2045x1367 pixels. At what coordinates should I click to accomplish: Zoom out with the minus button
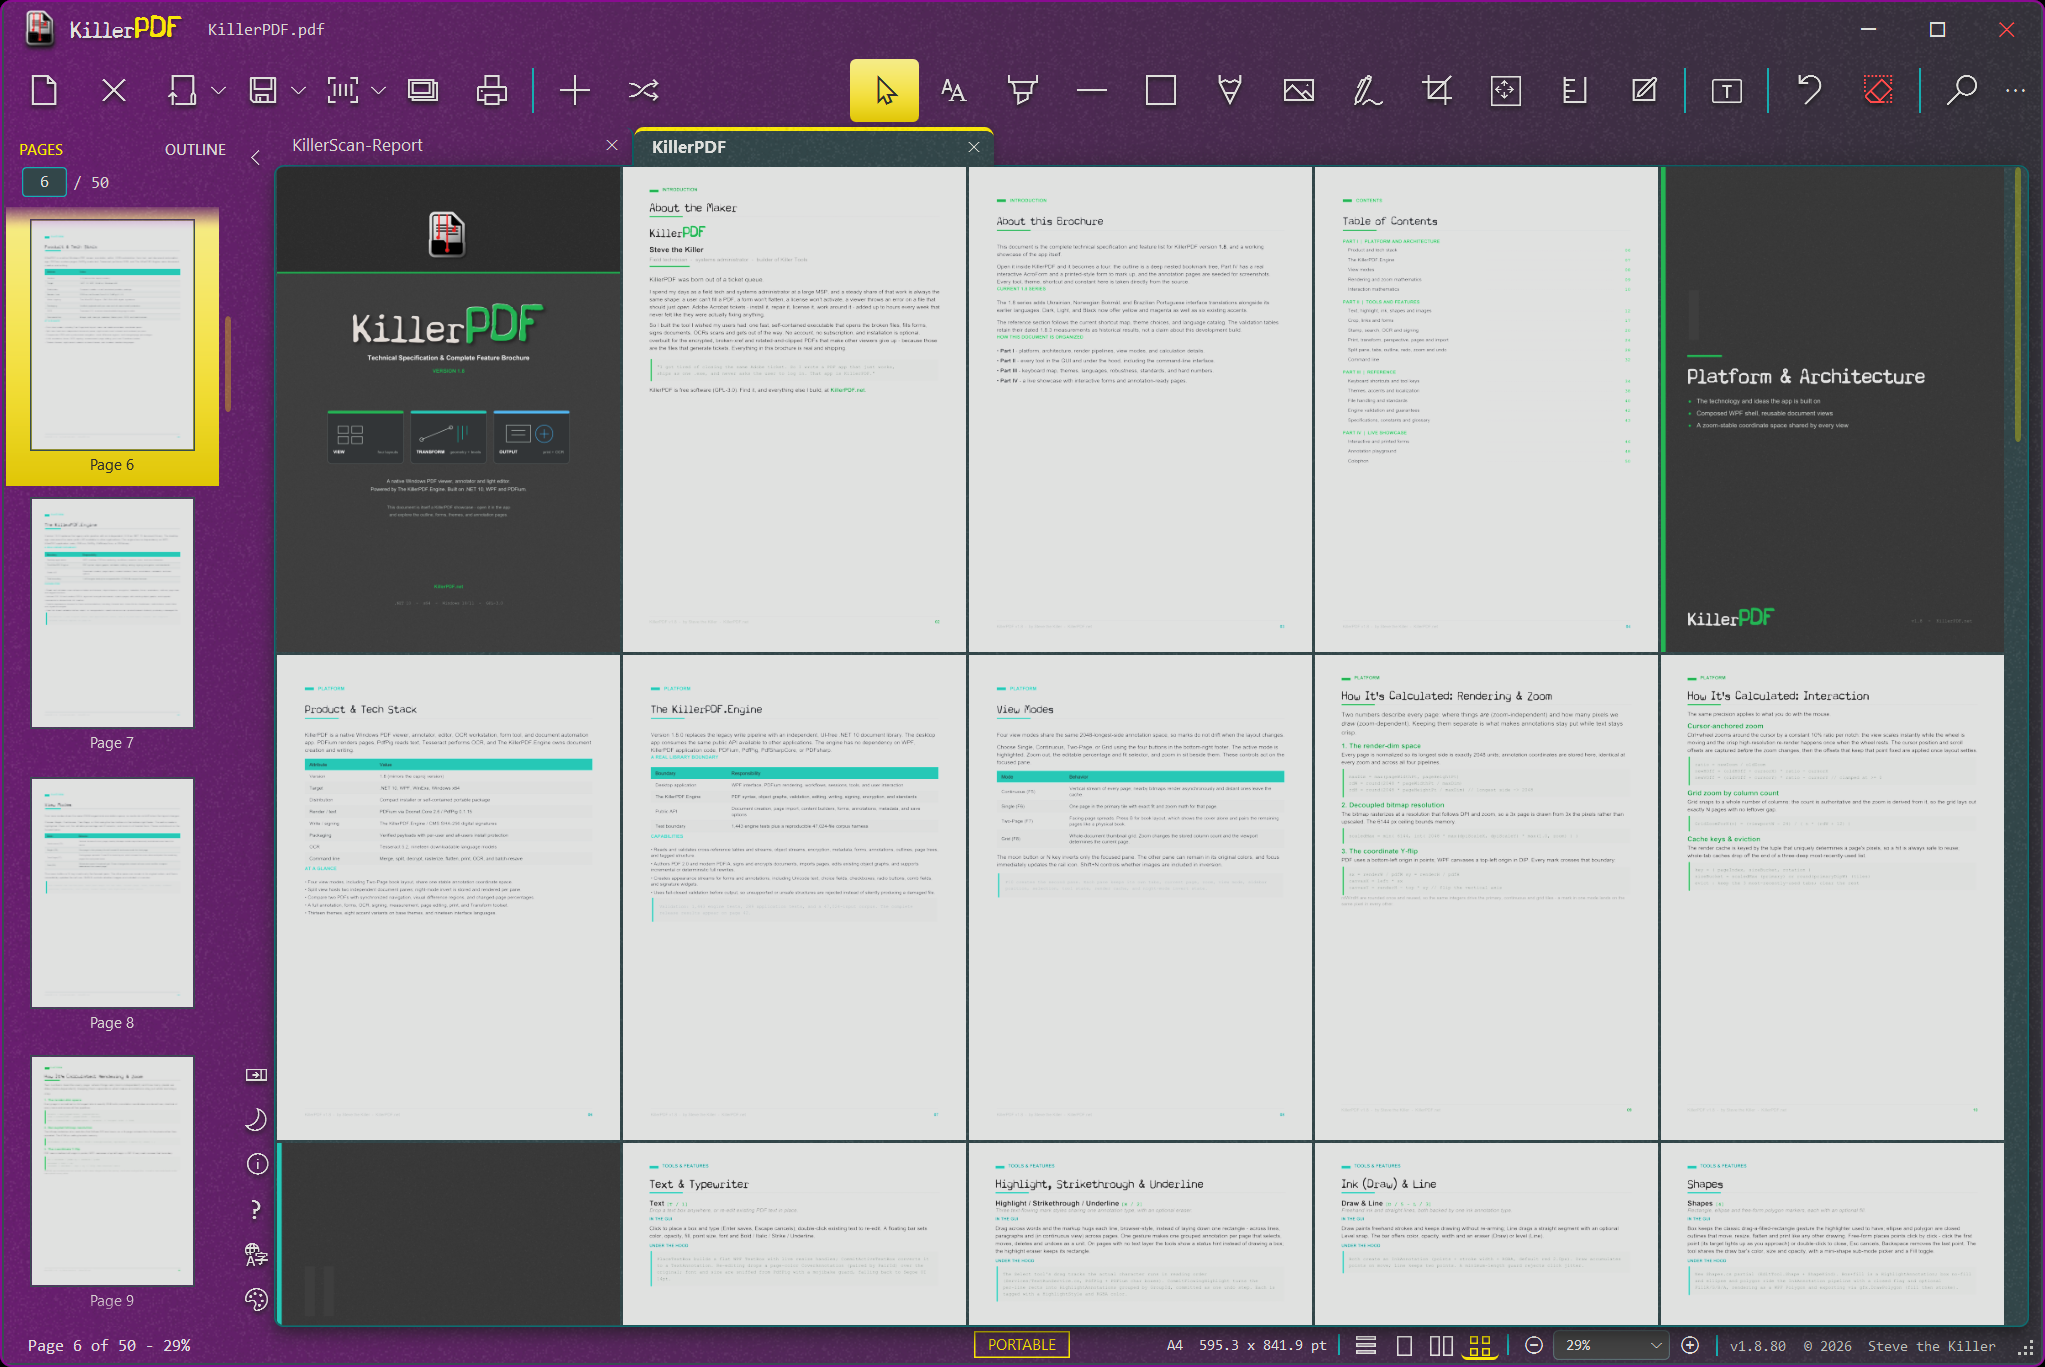(1533, 1346)
